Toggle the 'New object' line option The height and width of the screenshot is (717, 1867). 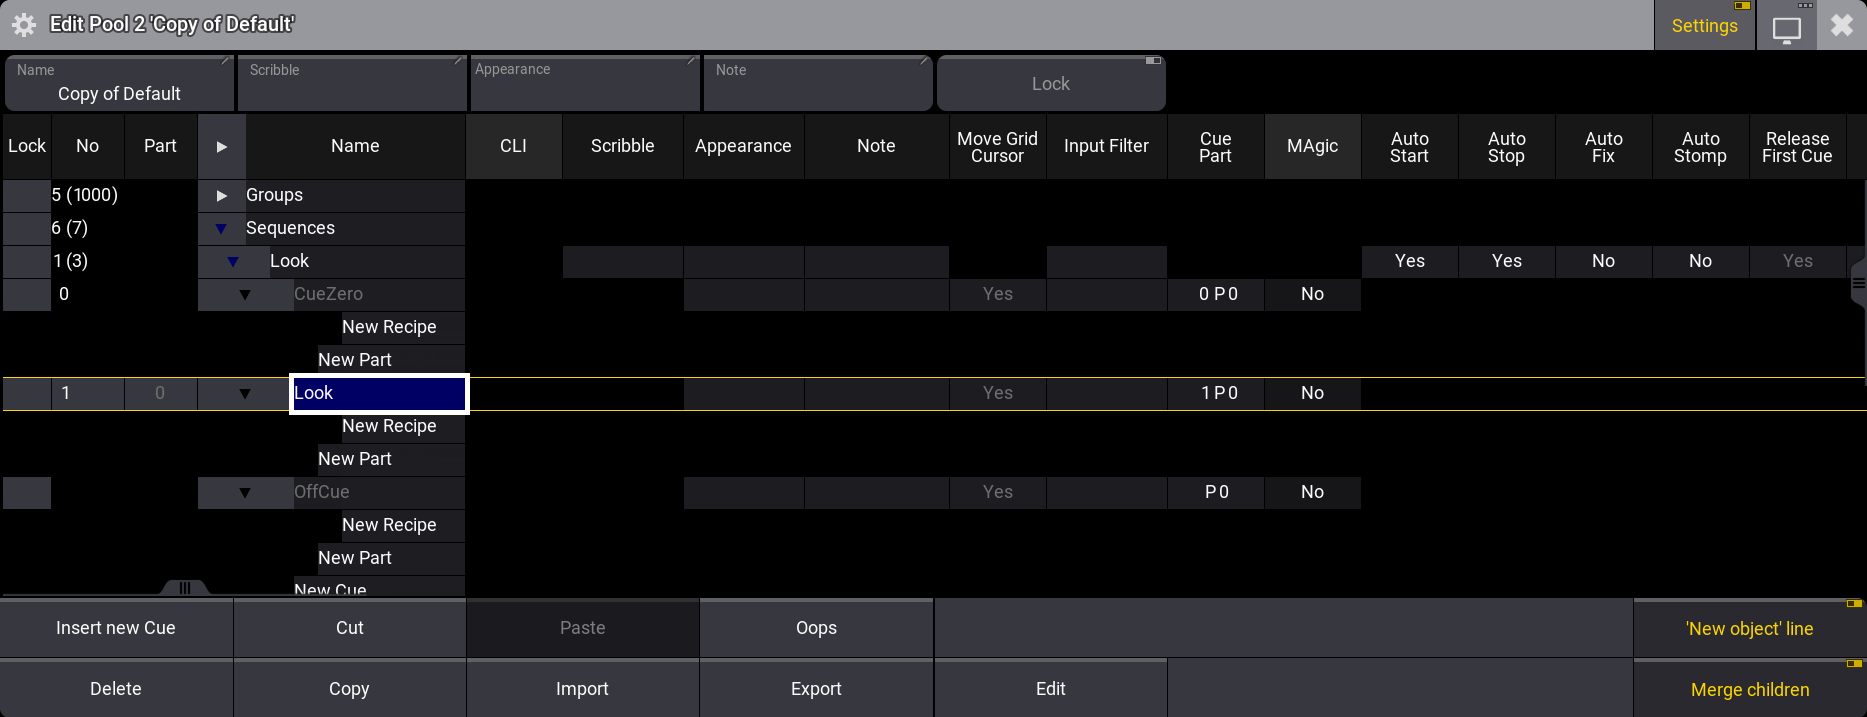tap(1749, 629)
